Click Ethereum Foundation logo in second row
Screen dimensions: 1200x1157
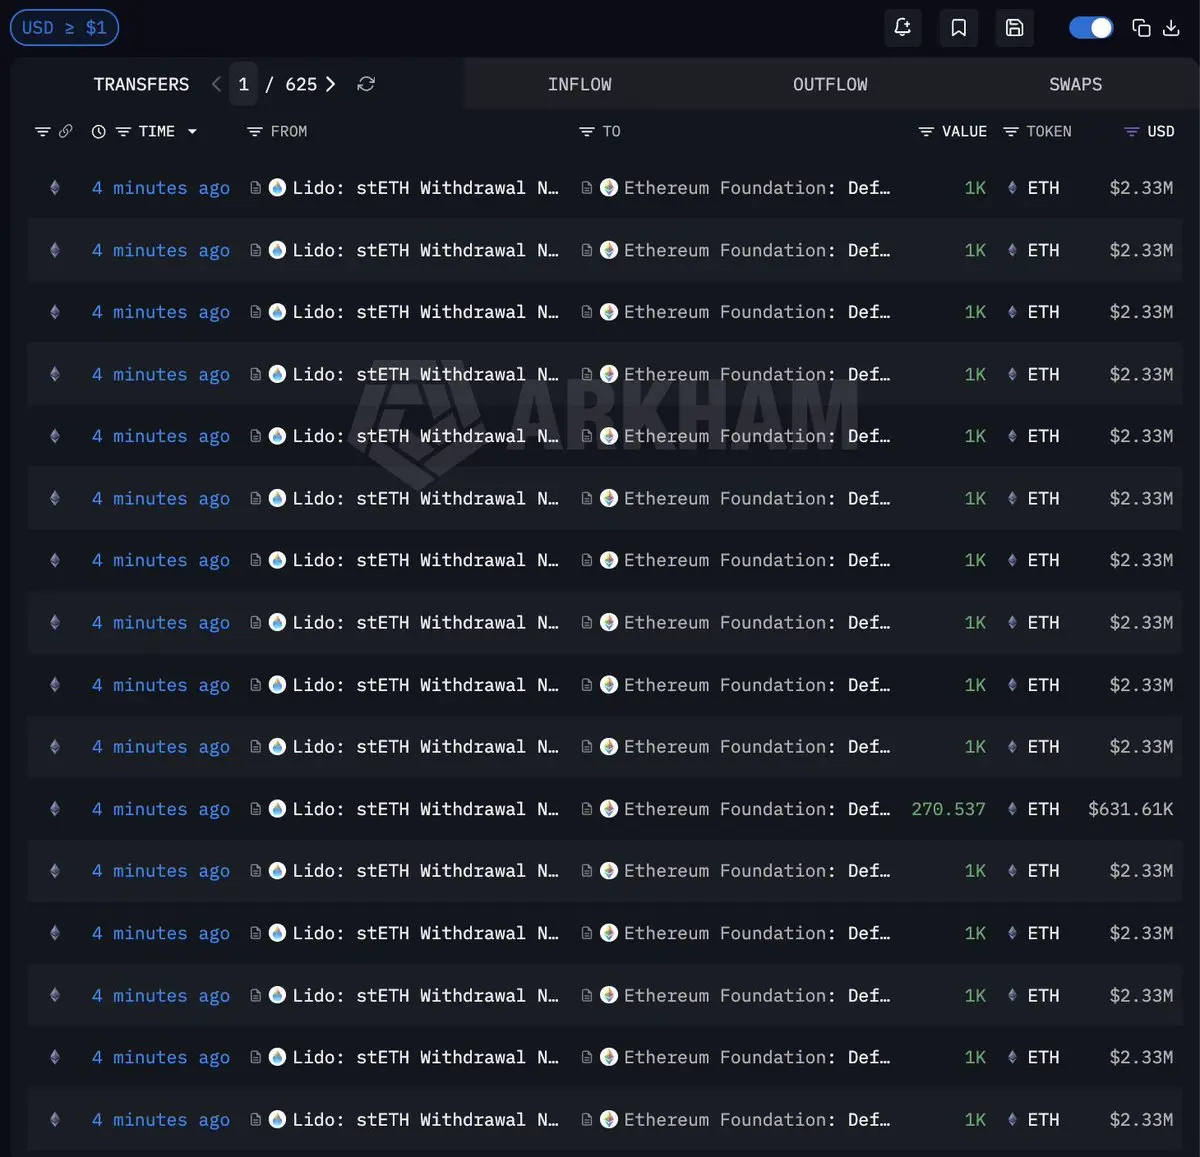click(609, 250)
